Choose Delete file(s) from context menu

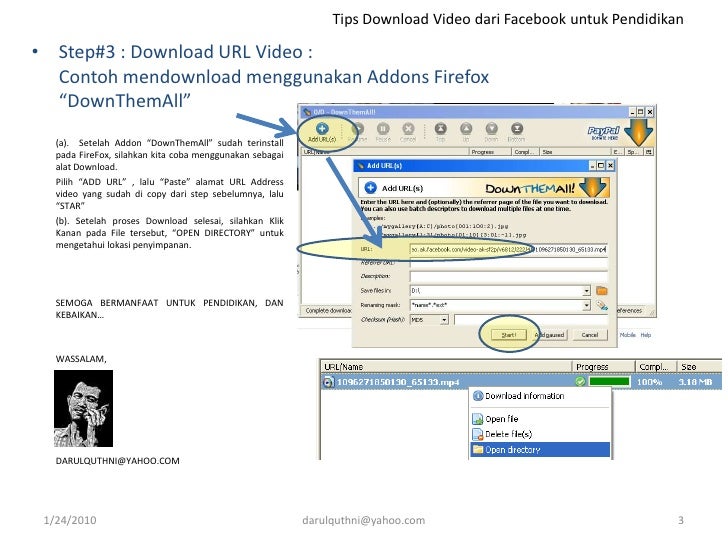540,434
